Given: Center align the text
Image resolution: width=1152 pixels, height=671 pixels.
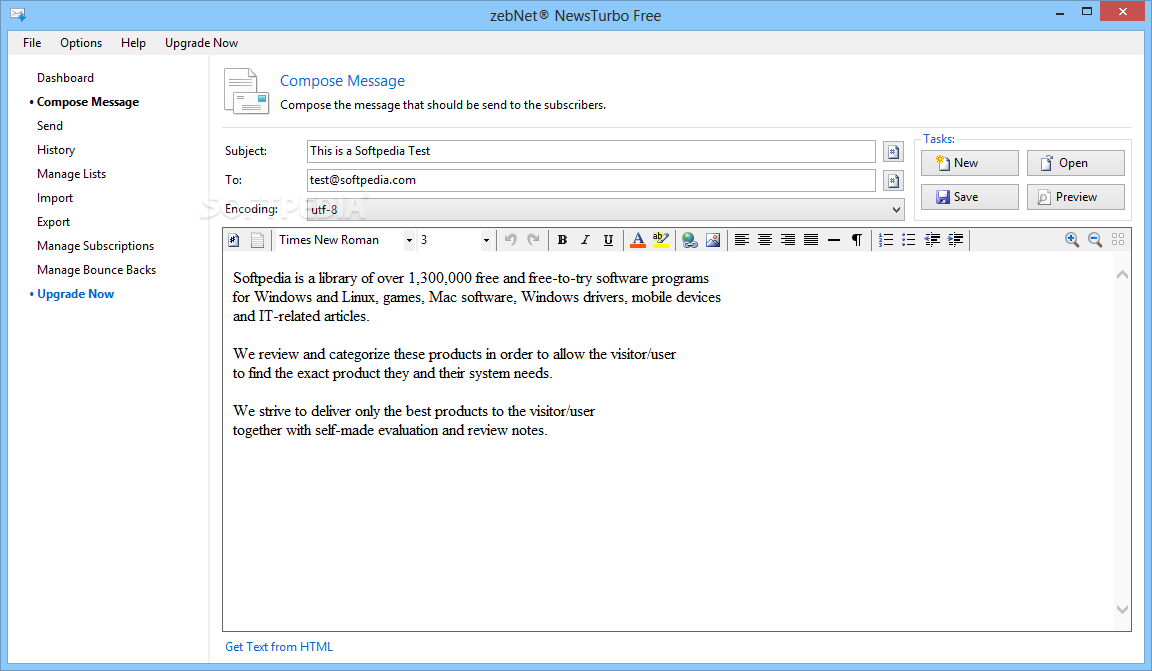Looking at the screenshot, I should [765, 240].
